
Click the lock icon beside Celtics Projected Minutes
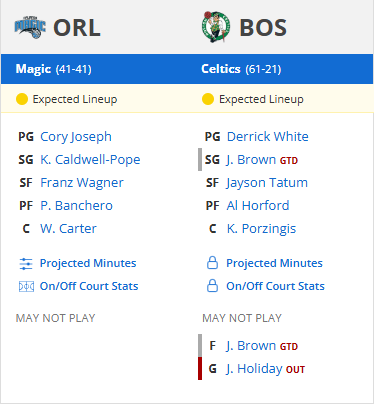[x=212, y=263]
